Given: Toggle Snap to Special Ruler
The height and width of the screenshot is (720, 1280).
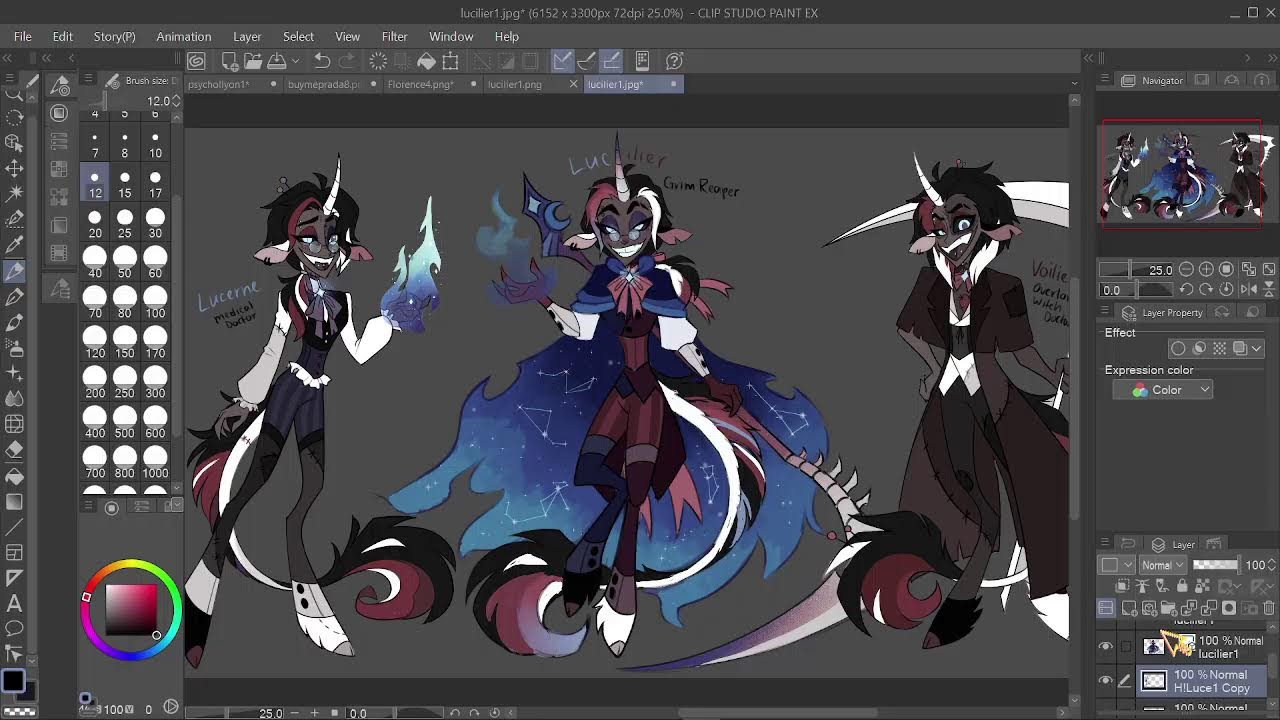Looking at the screenshot, I should point(586,61).
